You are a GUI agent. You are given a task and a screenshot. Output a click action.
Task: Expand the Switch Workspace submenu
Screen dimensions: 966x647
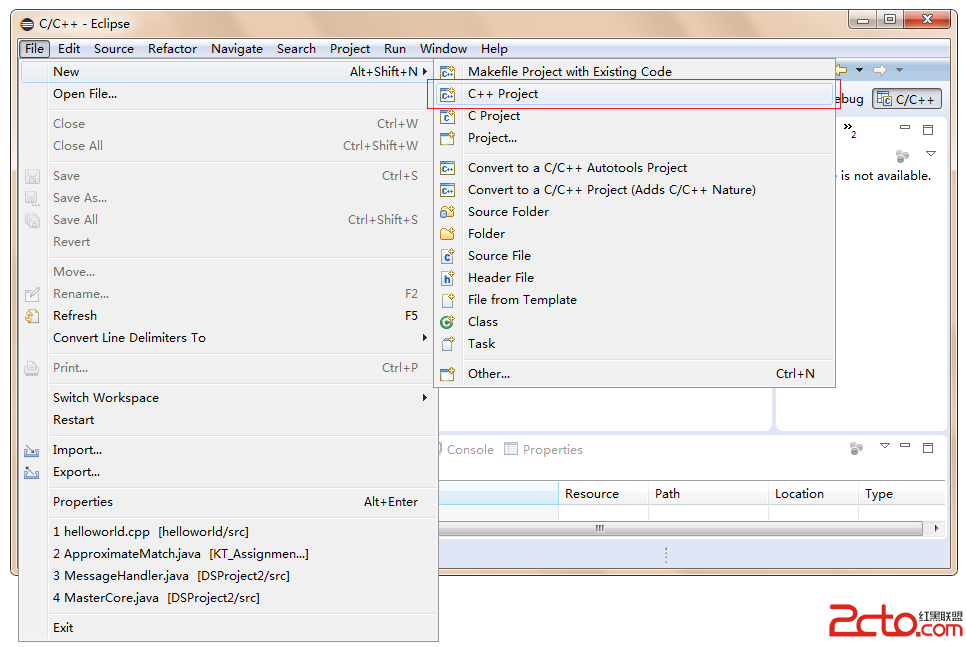point(424,397)
